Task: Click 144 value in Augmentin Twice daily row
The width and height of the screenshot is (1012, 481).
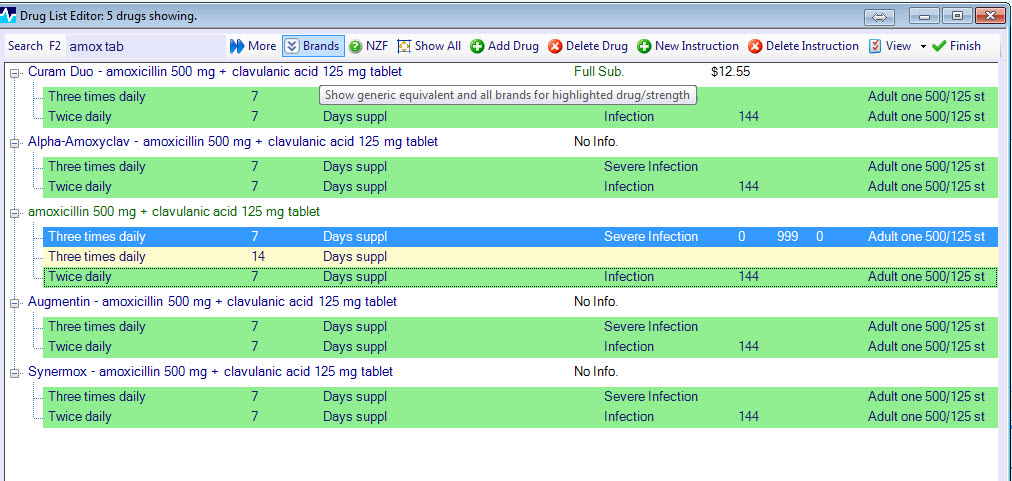Action: [x=749, y=347]
